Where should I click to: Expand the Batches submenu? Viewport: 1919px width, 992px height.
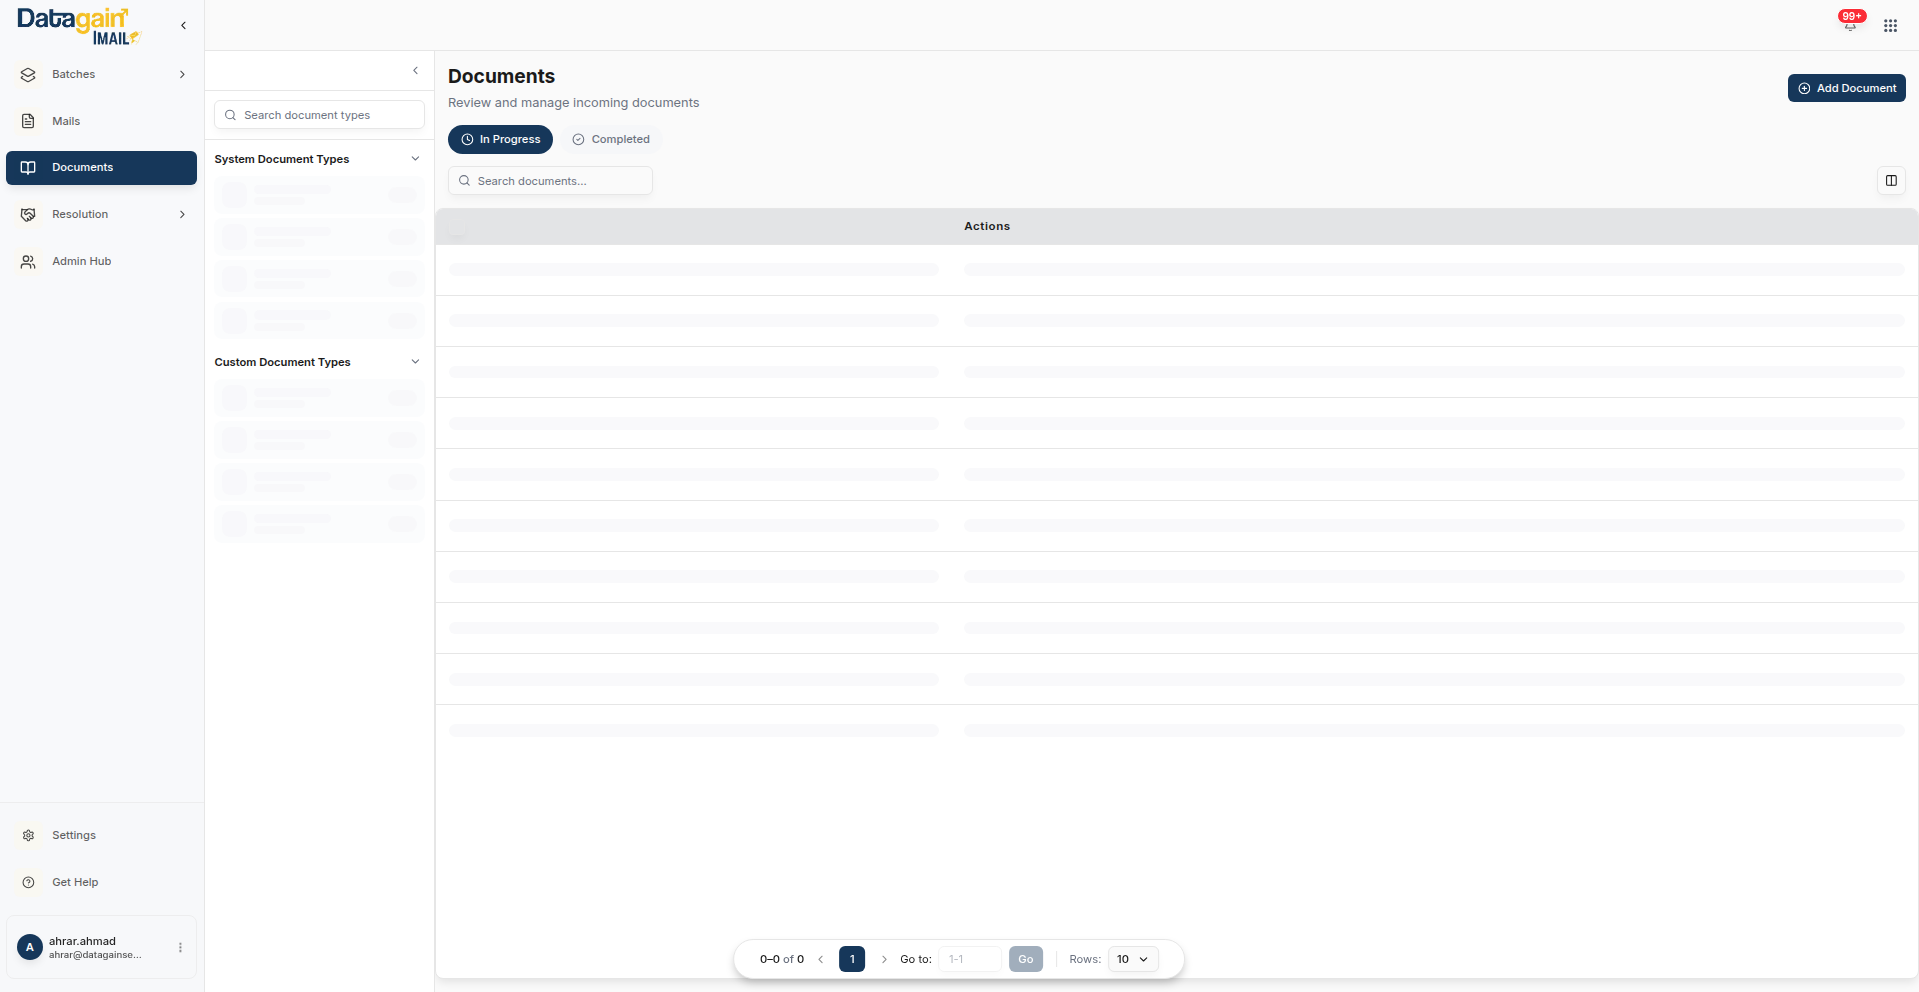[x=182, y=75]
